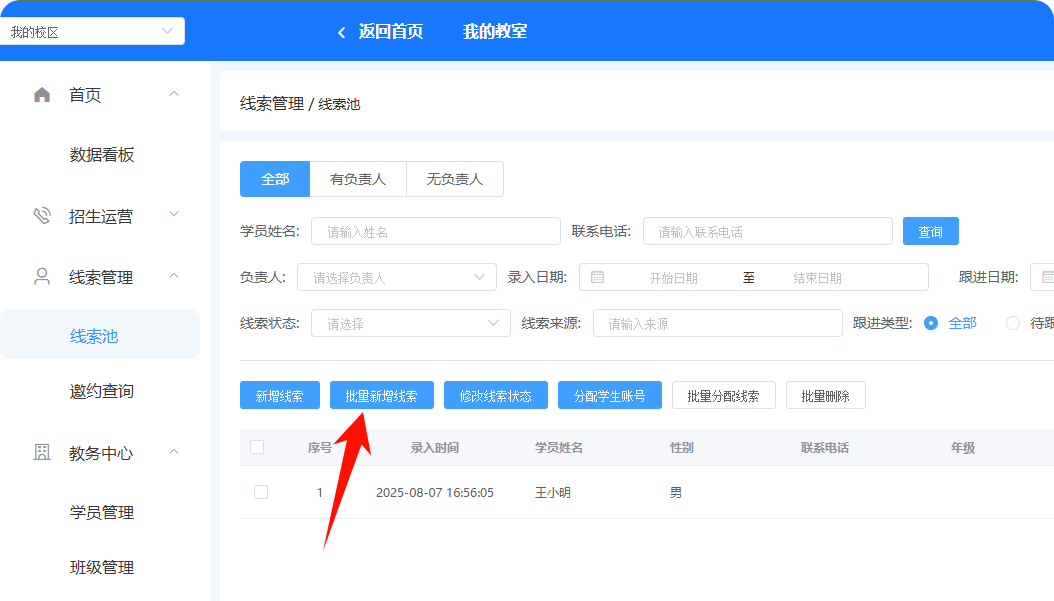The width and height of the screenshot is (1054, 601).
Task: Click the 批量新增线索 button
Action: click(x=382, y=395)
